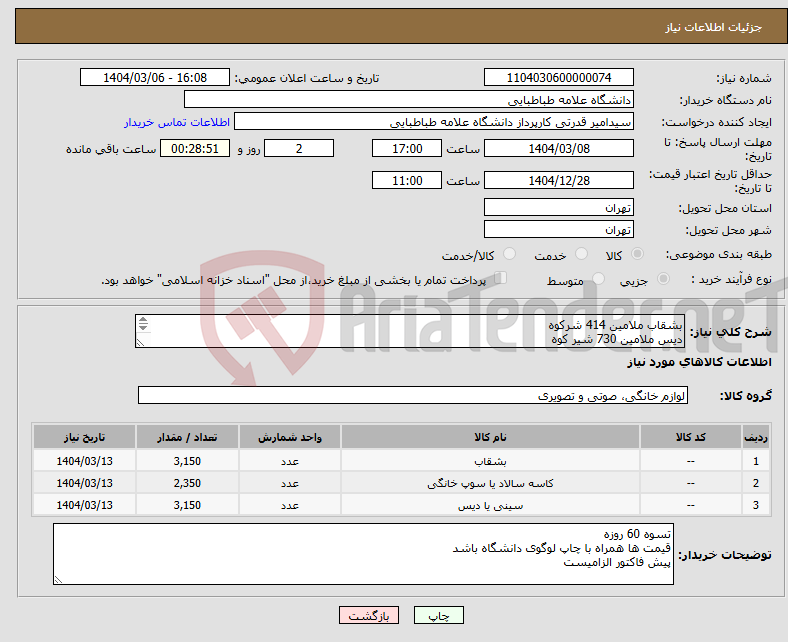This screenshot has width=788, height=642.
Task: Click the شماره نیاز field 1104030600000074
Action: (x=558, y=78)
